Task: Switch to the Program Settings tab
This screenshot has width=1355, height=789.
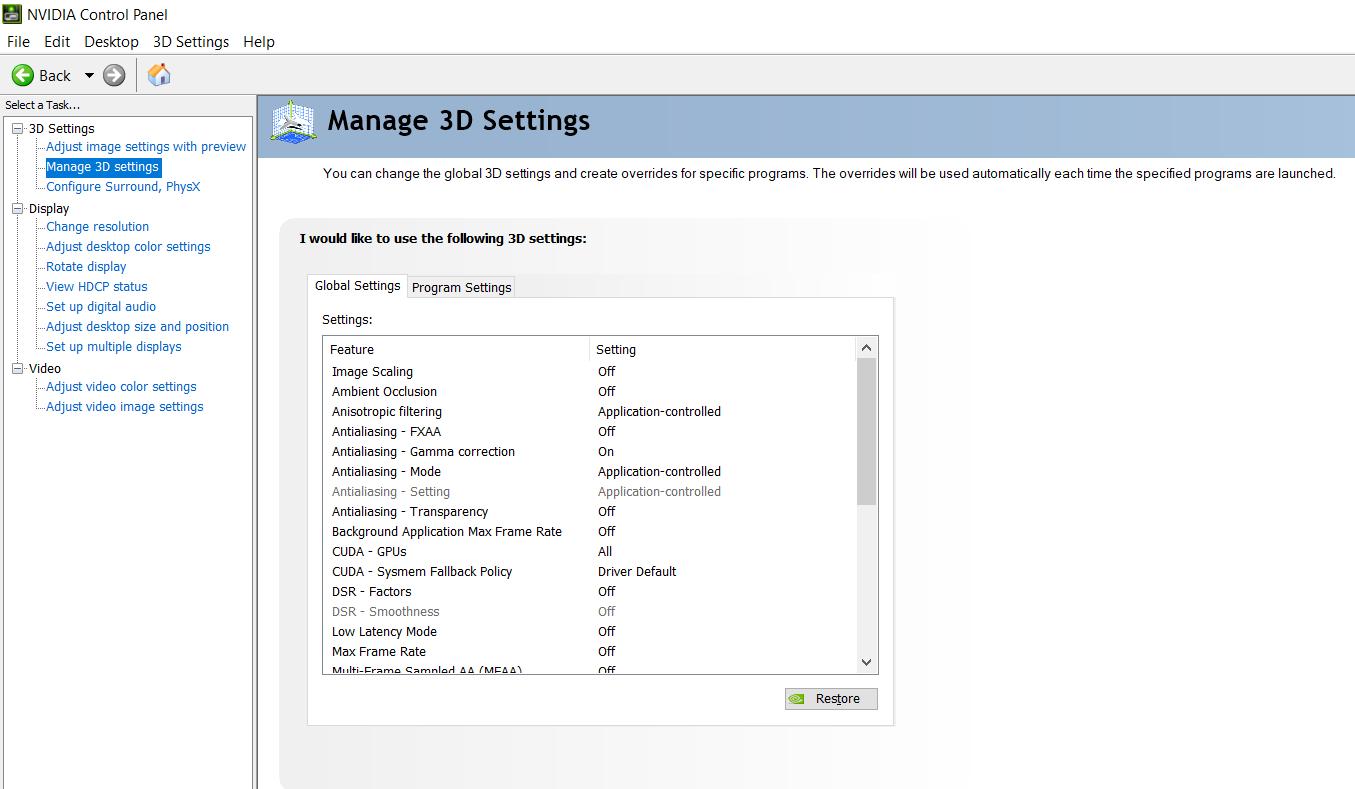Action: (x=462, y=287)
